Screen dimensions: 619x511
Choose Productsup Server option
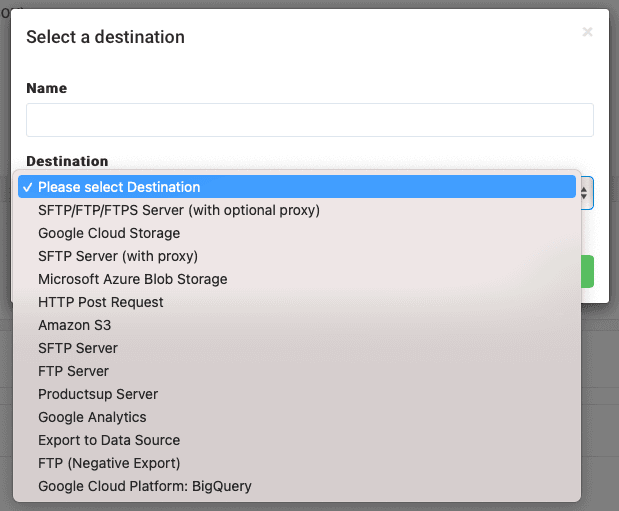(x=98, y=394)
